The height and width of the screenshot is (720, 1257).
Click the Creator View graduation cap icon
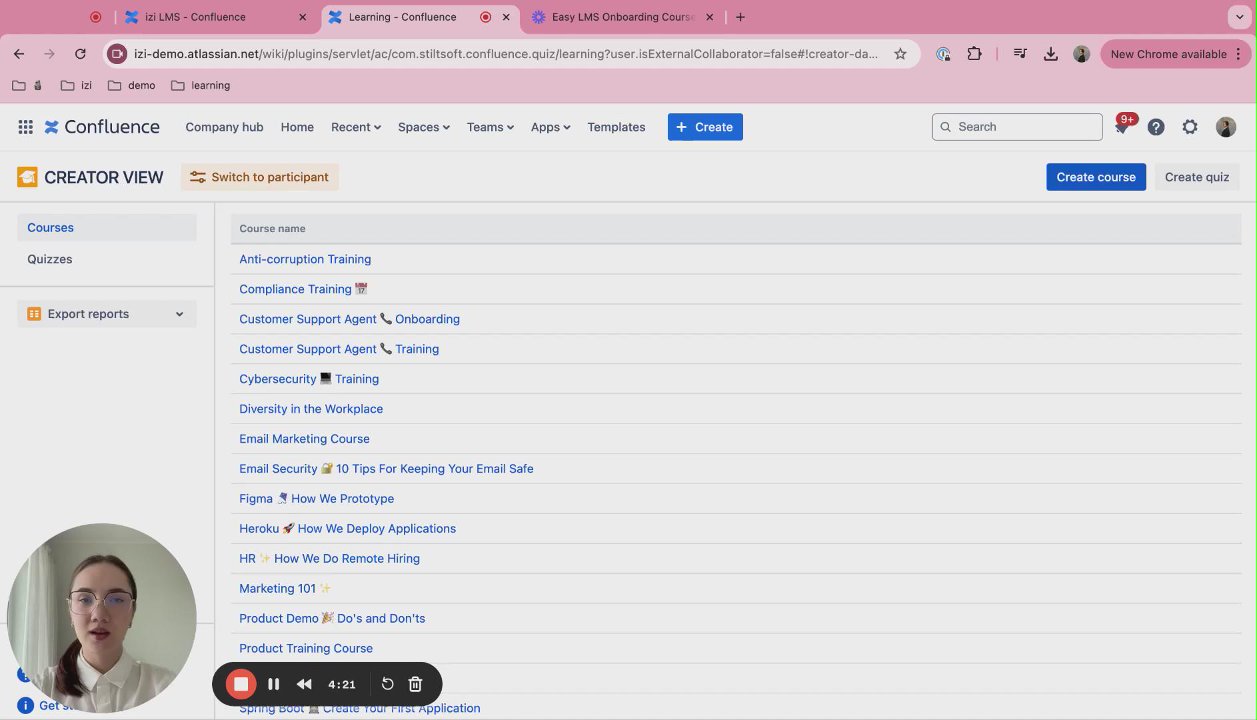[x=27, y=177]
